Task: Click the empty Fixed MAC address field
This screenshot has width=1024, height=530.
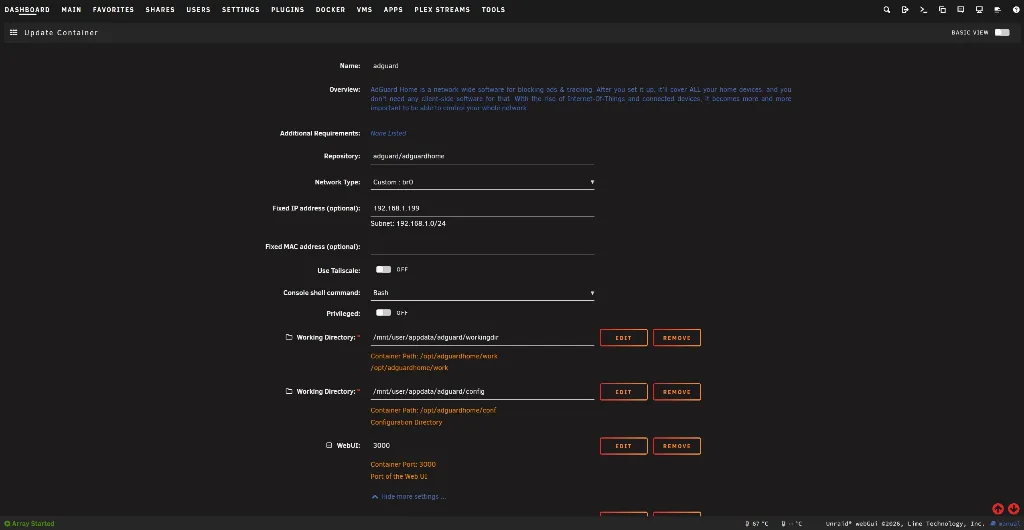Action: [x=482, y=247]
